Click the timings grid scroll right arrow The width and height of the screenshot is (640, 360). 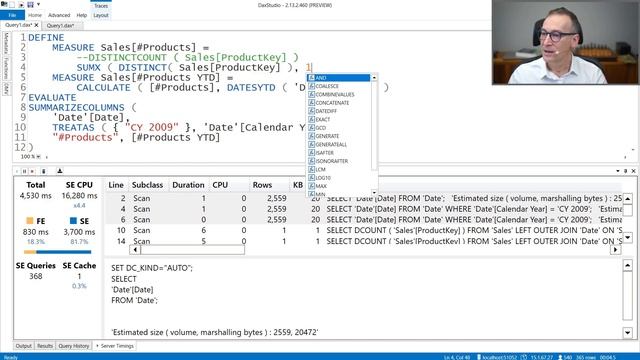[x=616, y=249]
